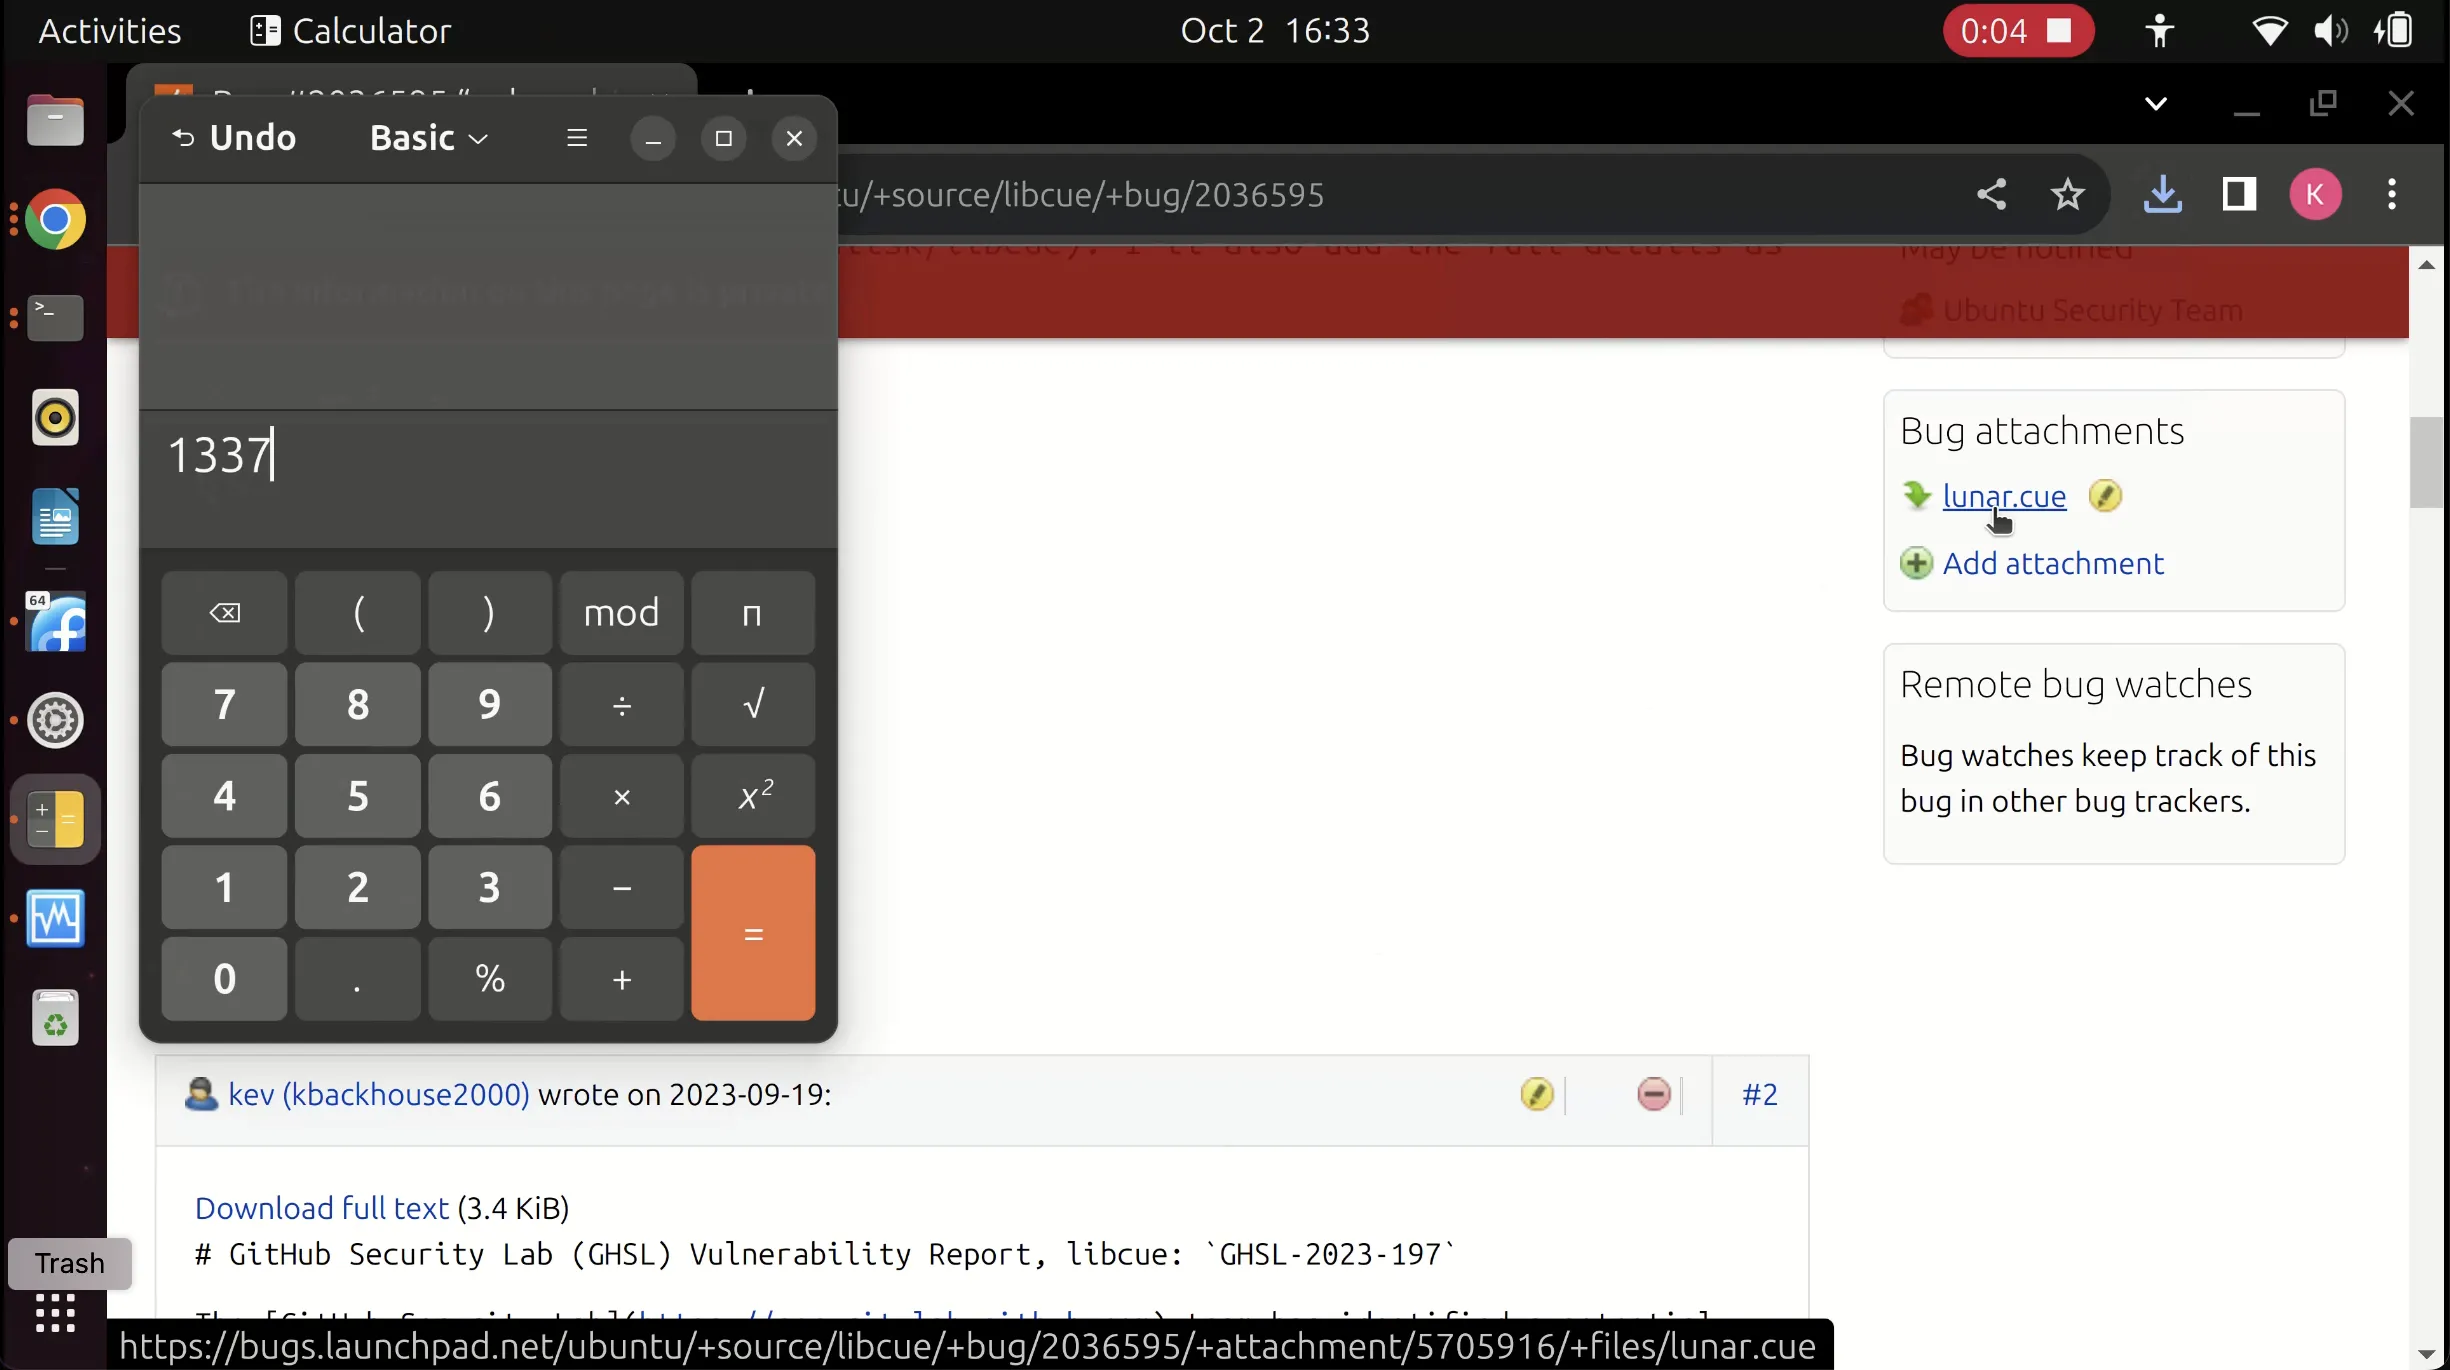2450x1370 pixels.
Task: Click the backspace/delete button
Action: coord(224,611)
